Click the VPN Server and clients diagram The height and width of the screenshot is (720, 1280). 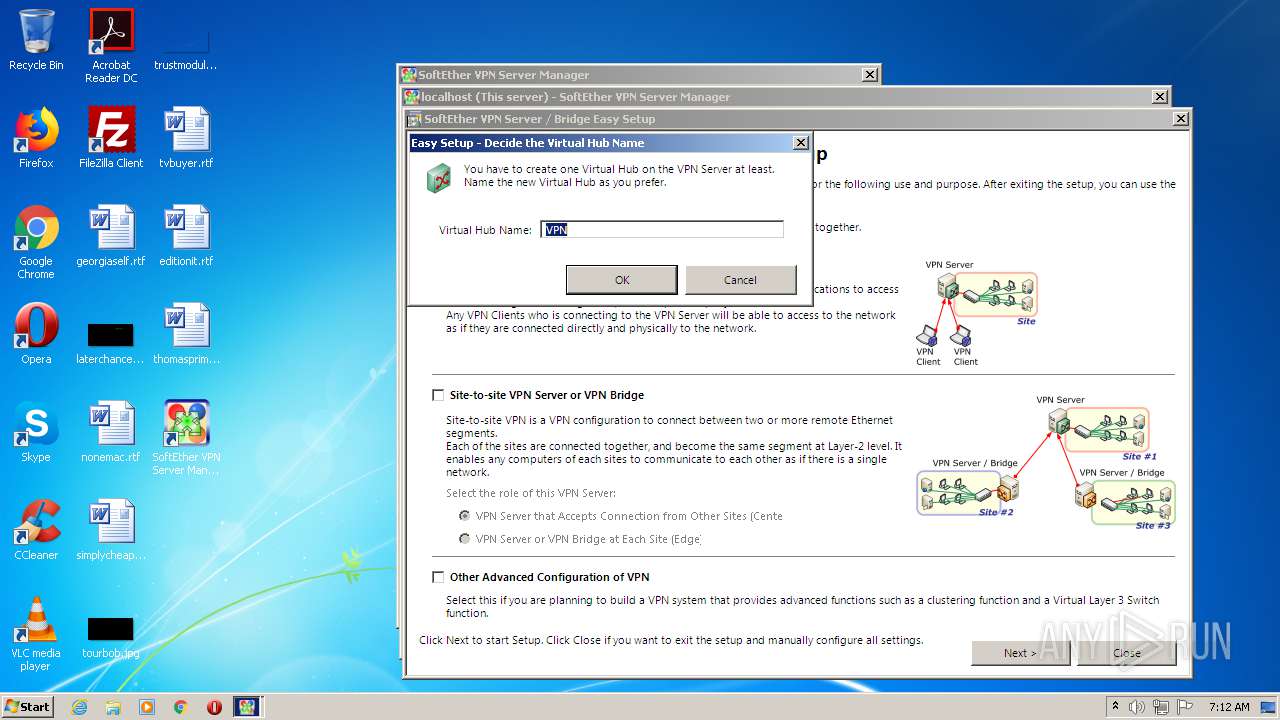pyautogui.click(x=976, y=313)
